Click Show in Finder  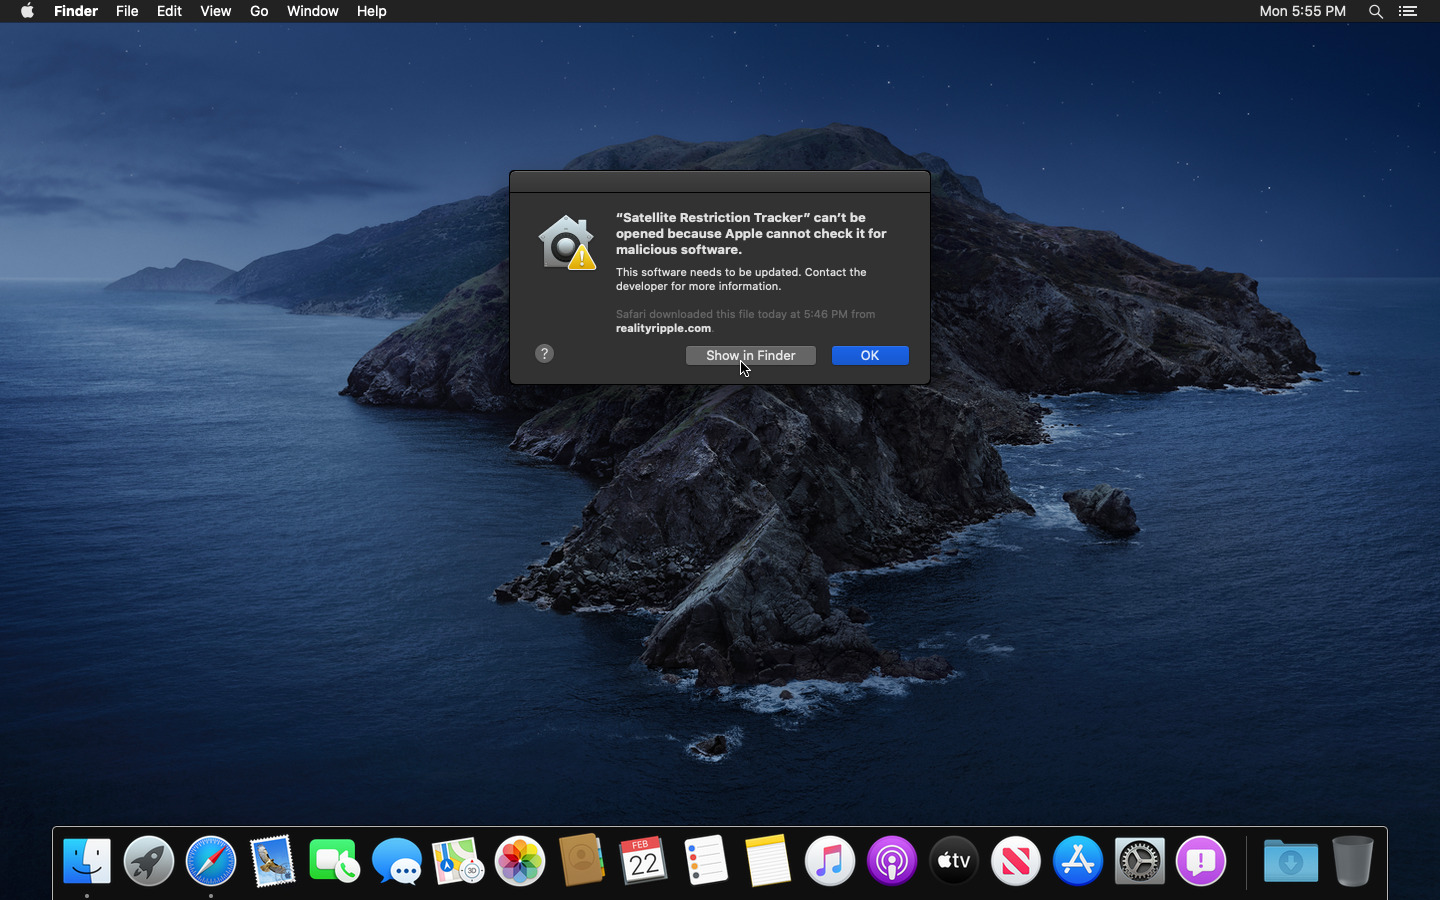click(750, 355)
